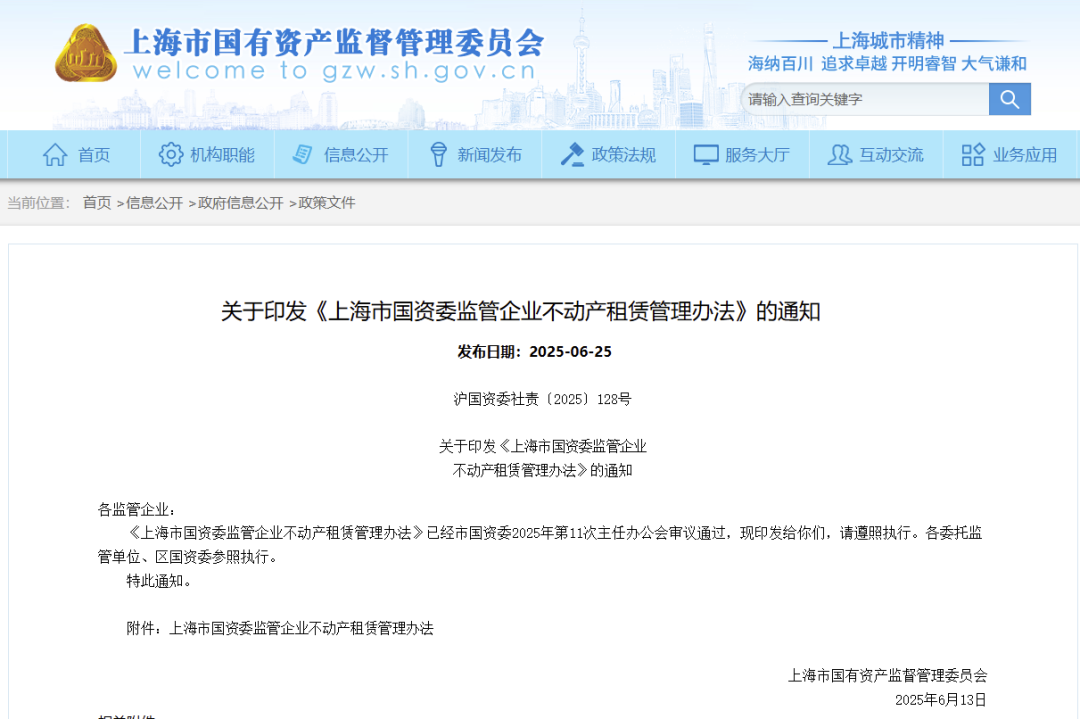The image size is (1080, 719).
Task: Select 业务应用 in the navigation bar
Action: tap(1024, 155)
